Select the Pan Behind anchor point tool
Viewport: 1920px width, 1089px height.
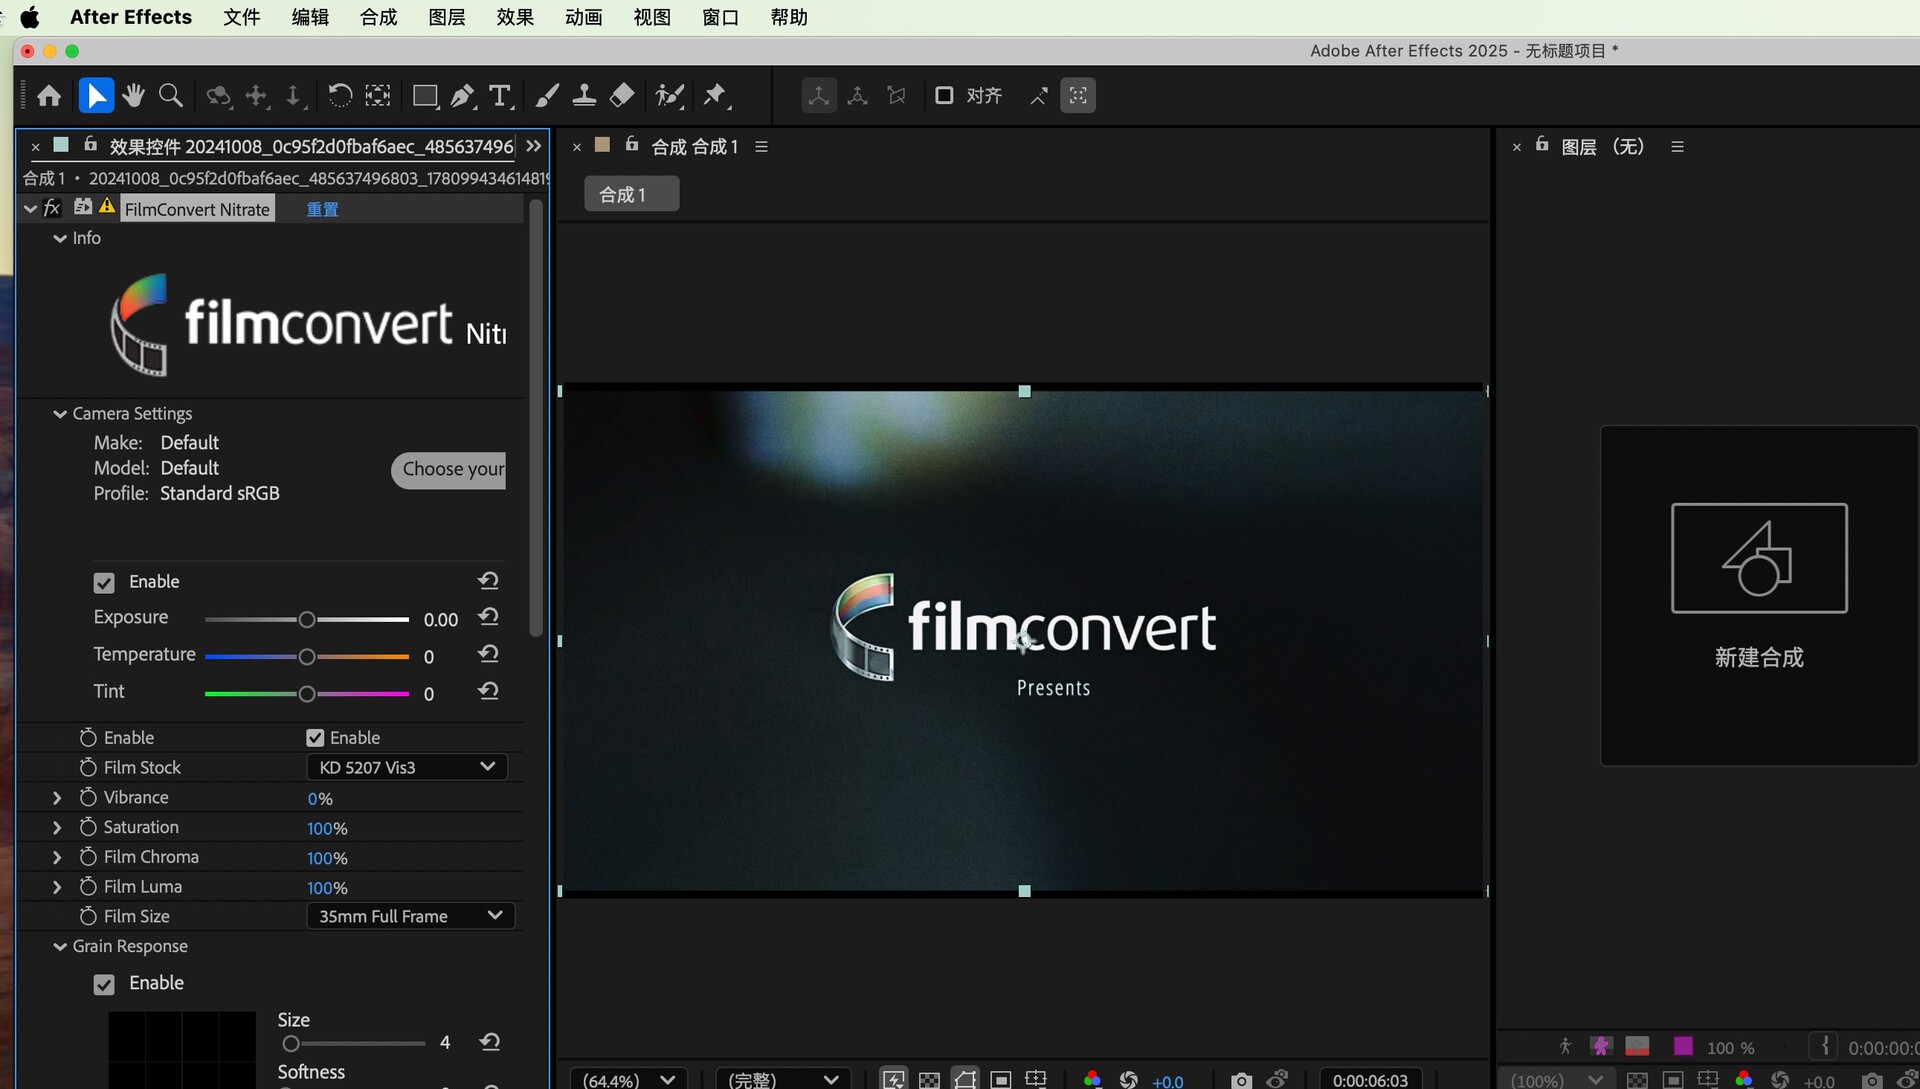378,96
